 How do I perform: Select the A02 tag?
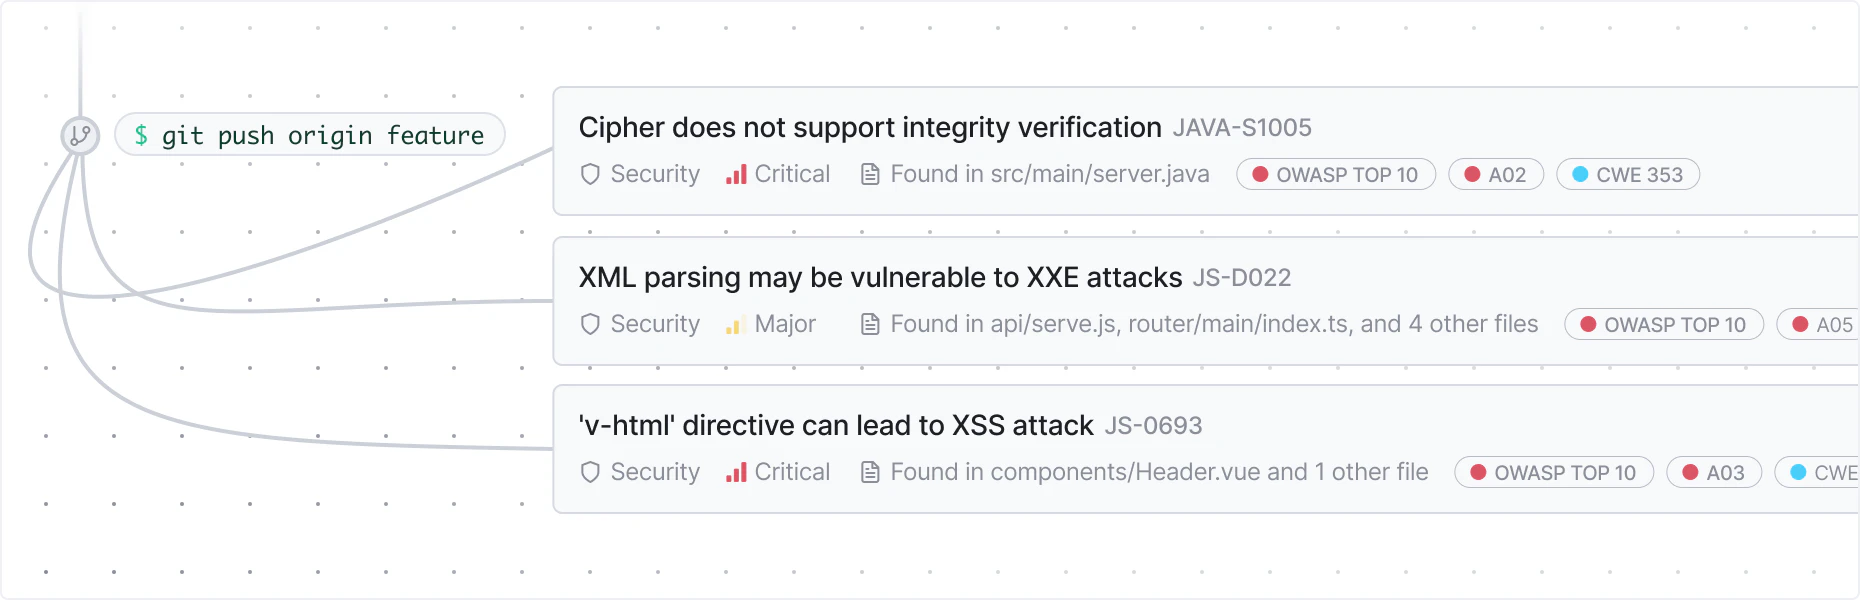pos(1496,175)
